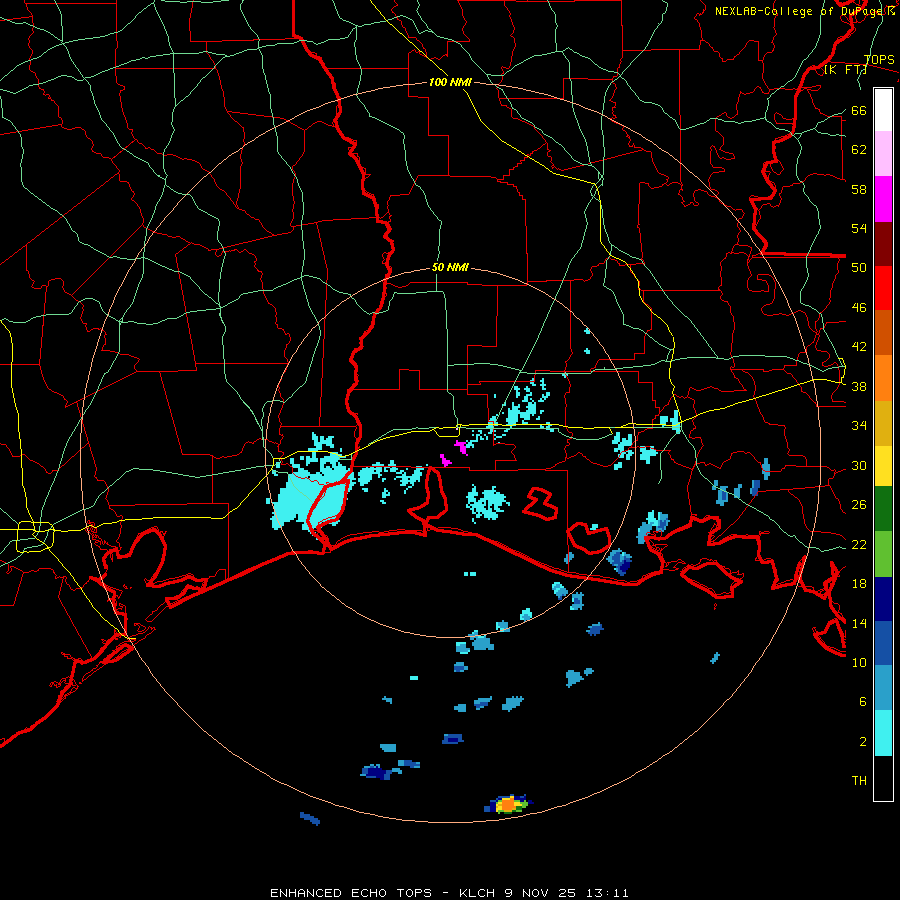Pick the navy blue legend swatch
The width and height of the screenshot is (900, 900).
click(883, 599)
